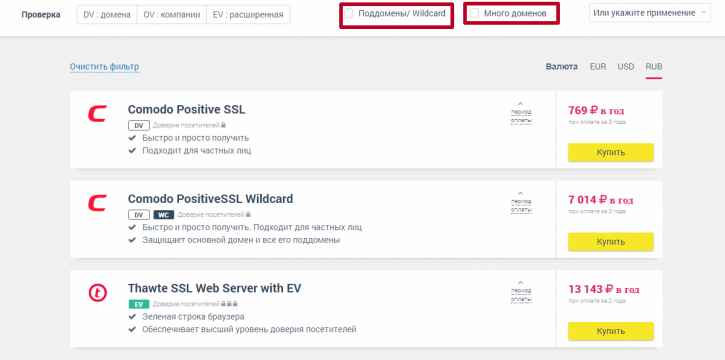Viewport: 725px width, 360px height.
Task: Click the 7 014 ₽ в год price
Action: [x=601, y=201]
